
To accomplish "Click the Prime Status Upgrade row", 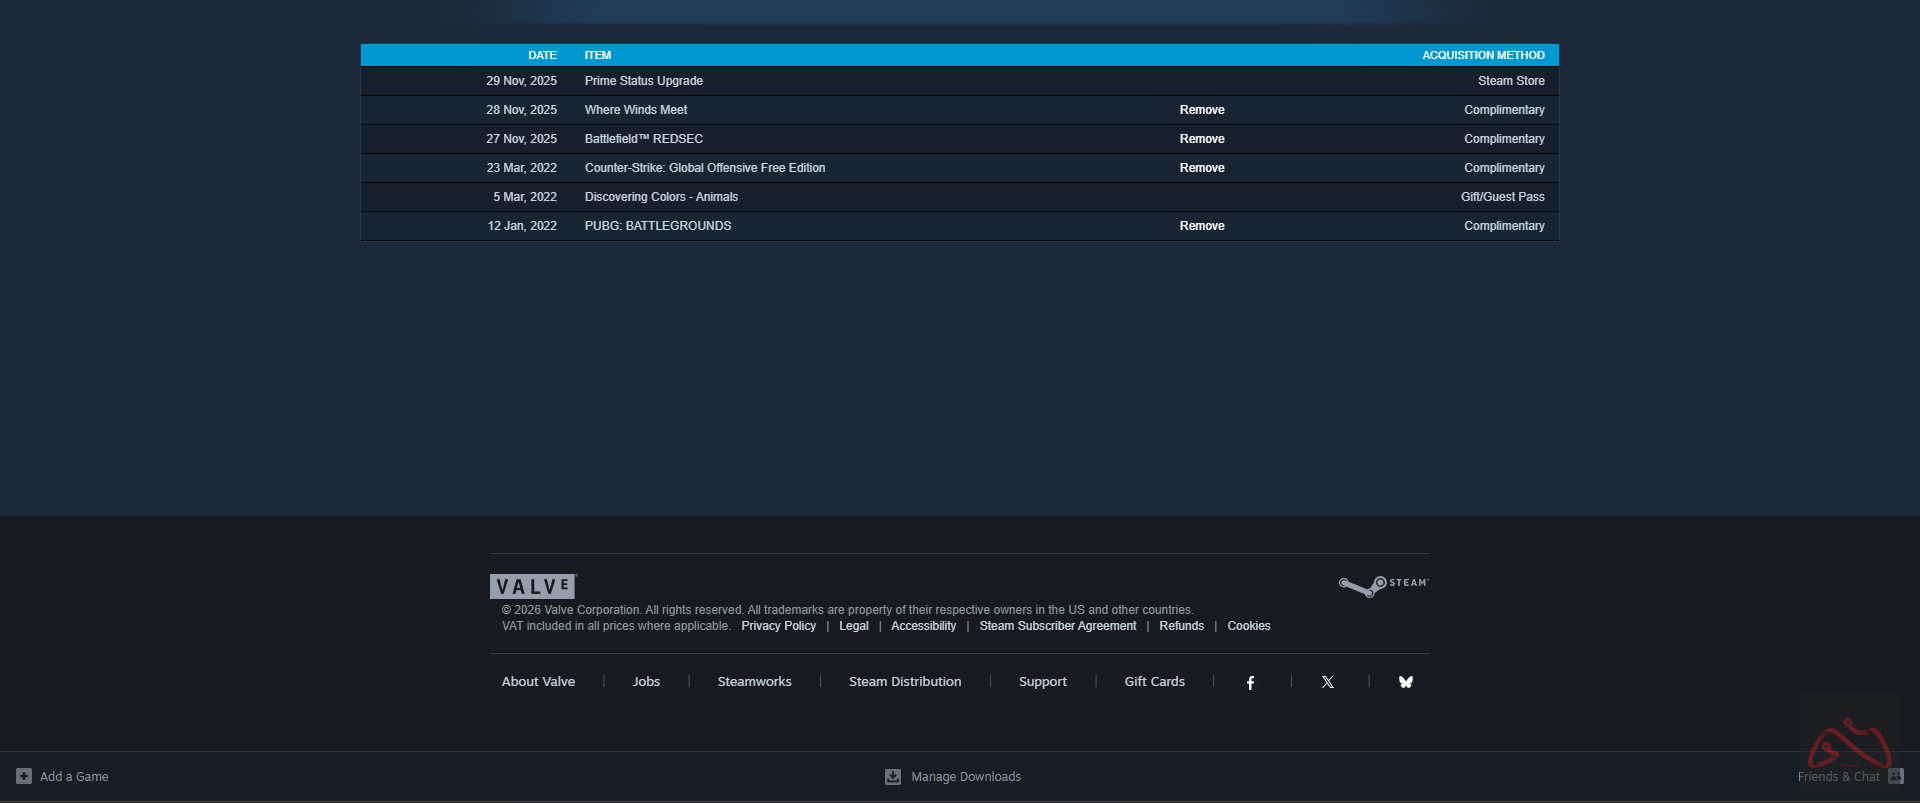I will (x=644, y=81).
